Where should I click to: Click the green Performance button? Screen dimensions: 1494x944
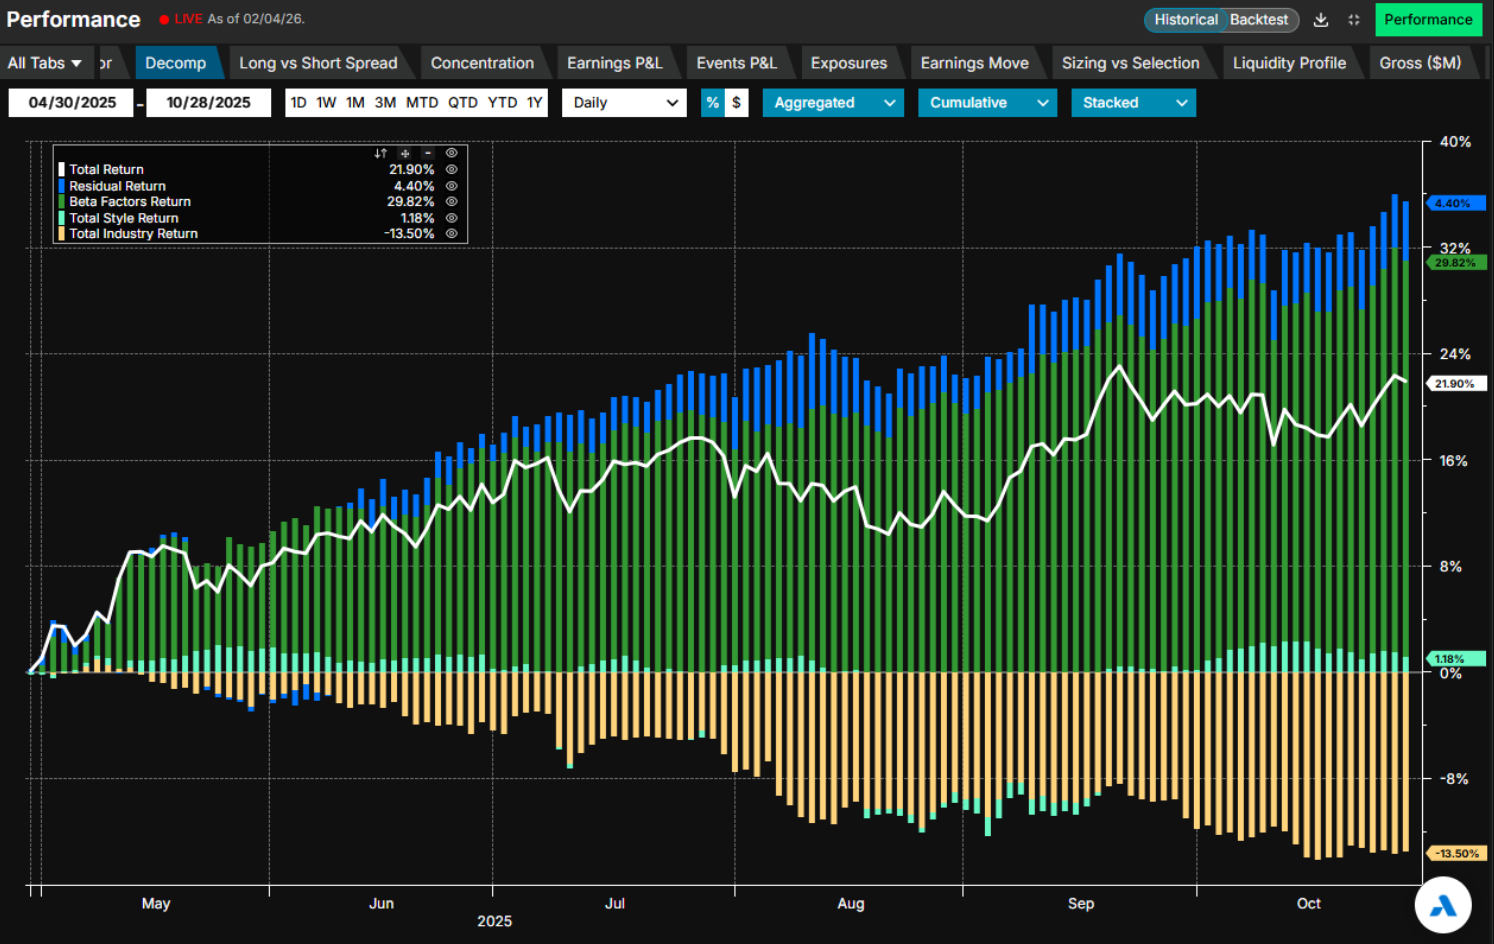pos(1428,20)
